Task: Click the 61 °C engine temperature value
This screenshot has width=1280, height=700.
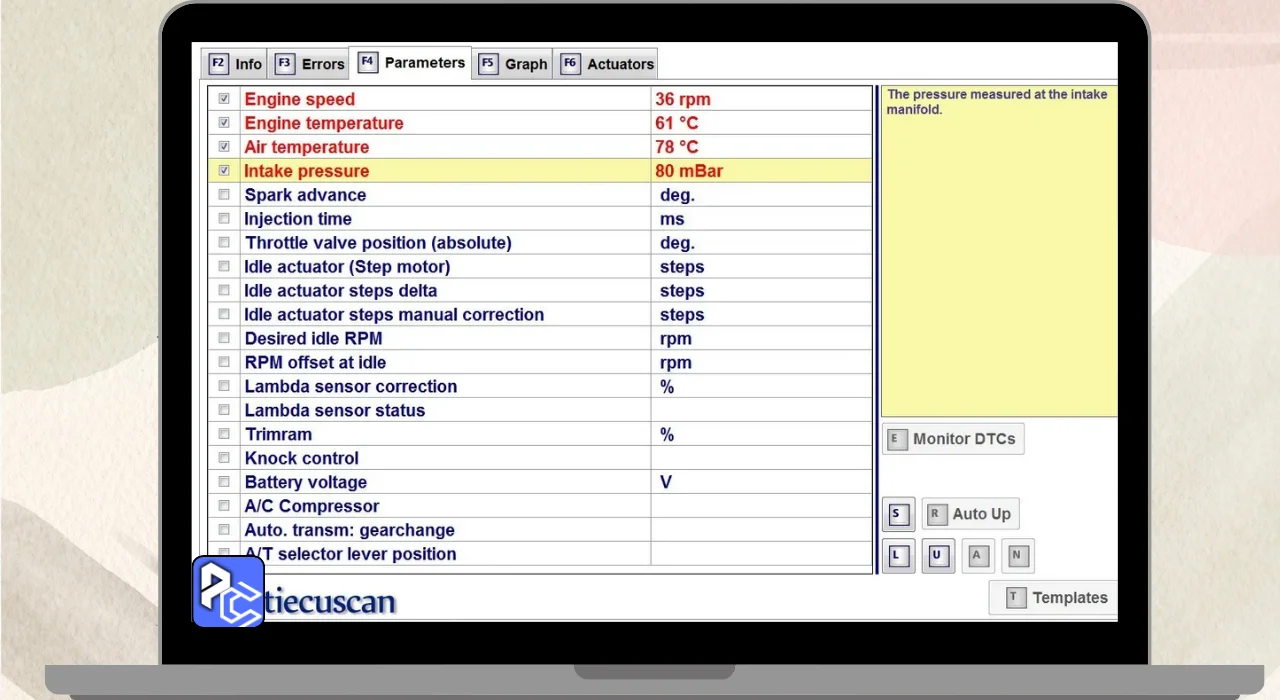Action: 677,123
